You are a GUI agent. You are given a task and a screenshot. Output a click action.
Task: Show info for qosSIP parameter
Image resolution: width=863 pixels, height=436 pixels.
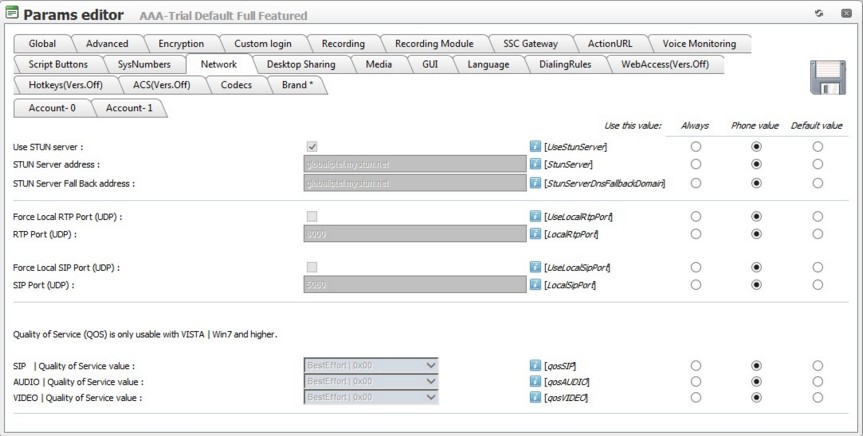(535, 366)
